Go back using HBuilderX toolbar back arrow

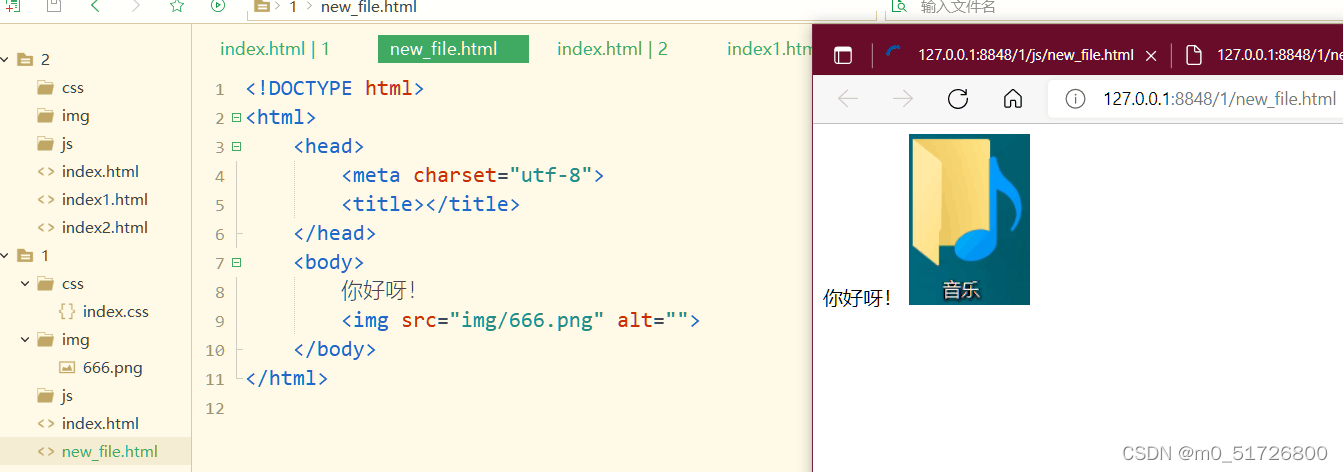(x=95, y=7)
